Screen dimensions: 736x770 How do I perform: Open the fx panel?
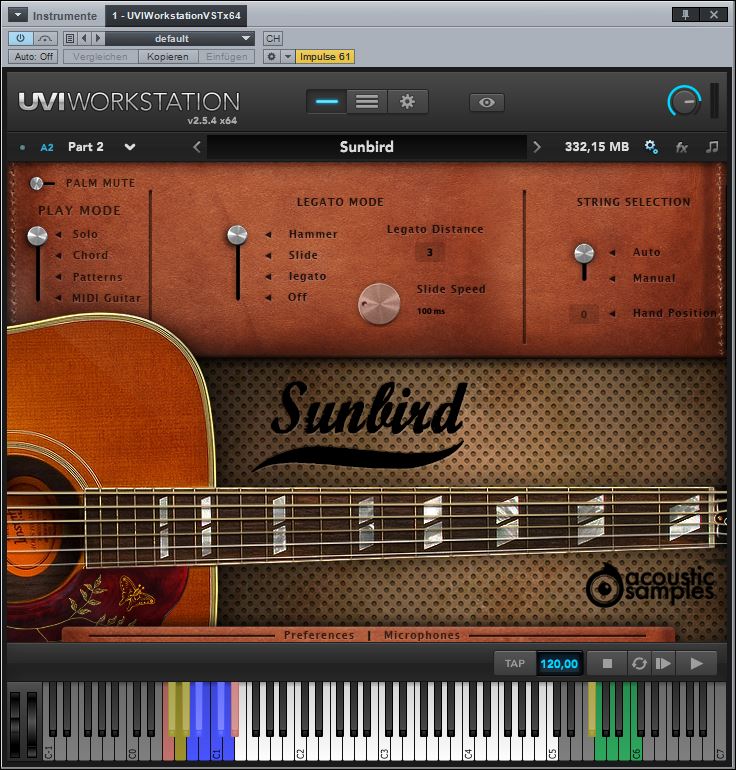tap(681, 147)
